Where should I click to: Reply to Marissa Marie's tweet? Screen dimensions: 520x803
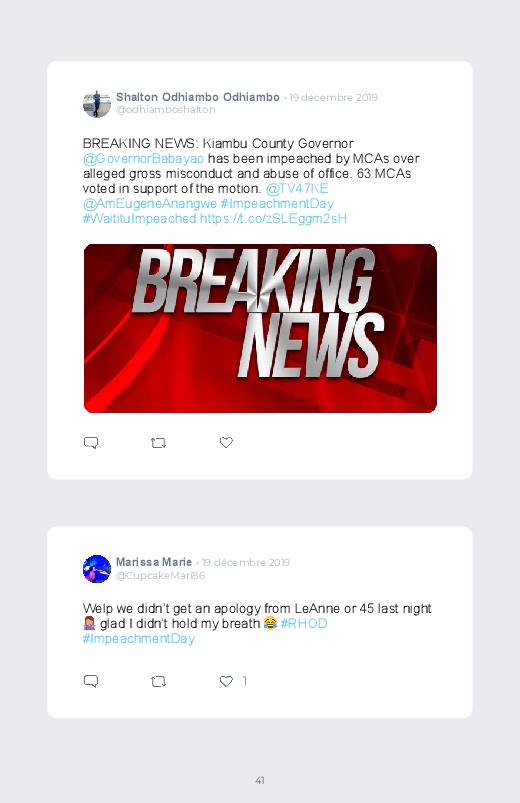click(91, 681)
